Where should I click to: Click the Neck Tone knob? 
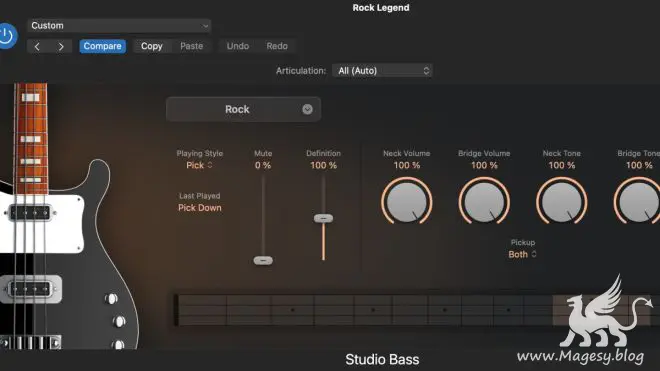click(562, 201)
